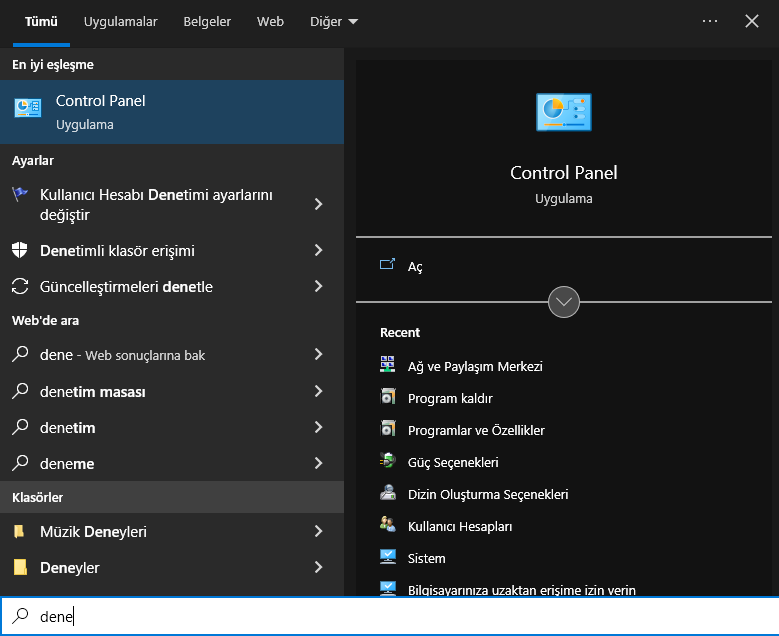Viewport: 779px width, 636px height.
Task: Click Aç to open Control Panel
Action: [x=415, y=267]
